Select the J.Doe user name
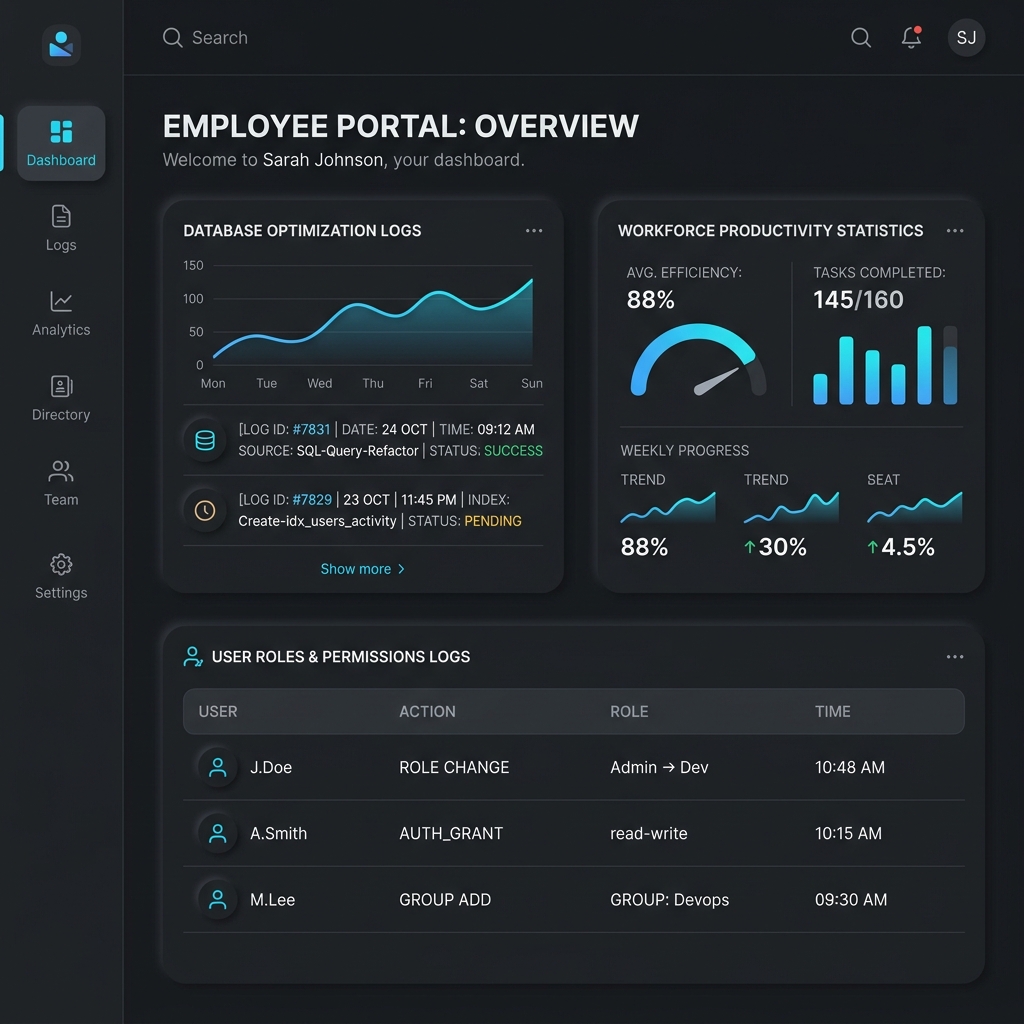Viewport: 1024px width, 1024px height. pyautogui.click(x=271, y=767)
